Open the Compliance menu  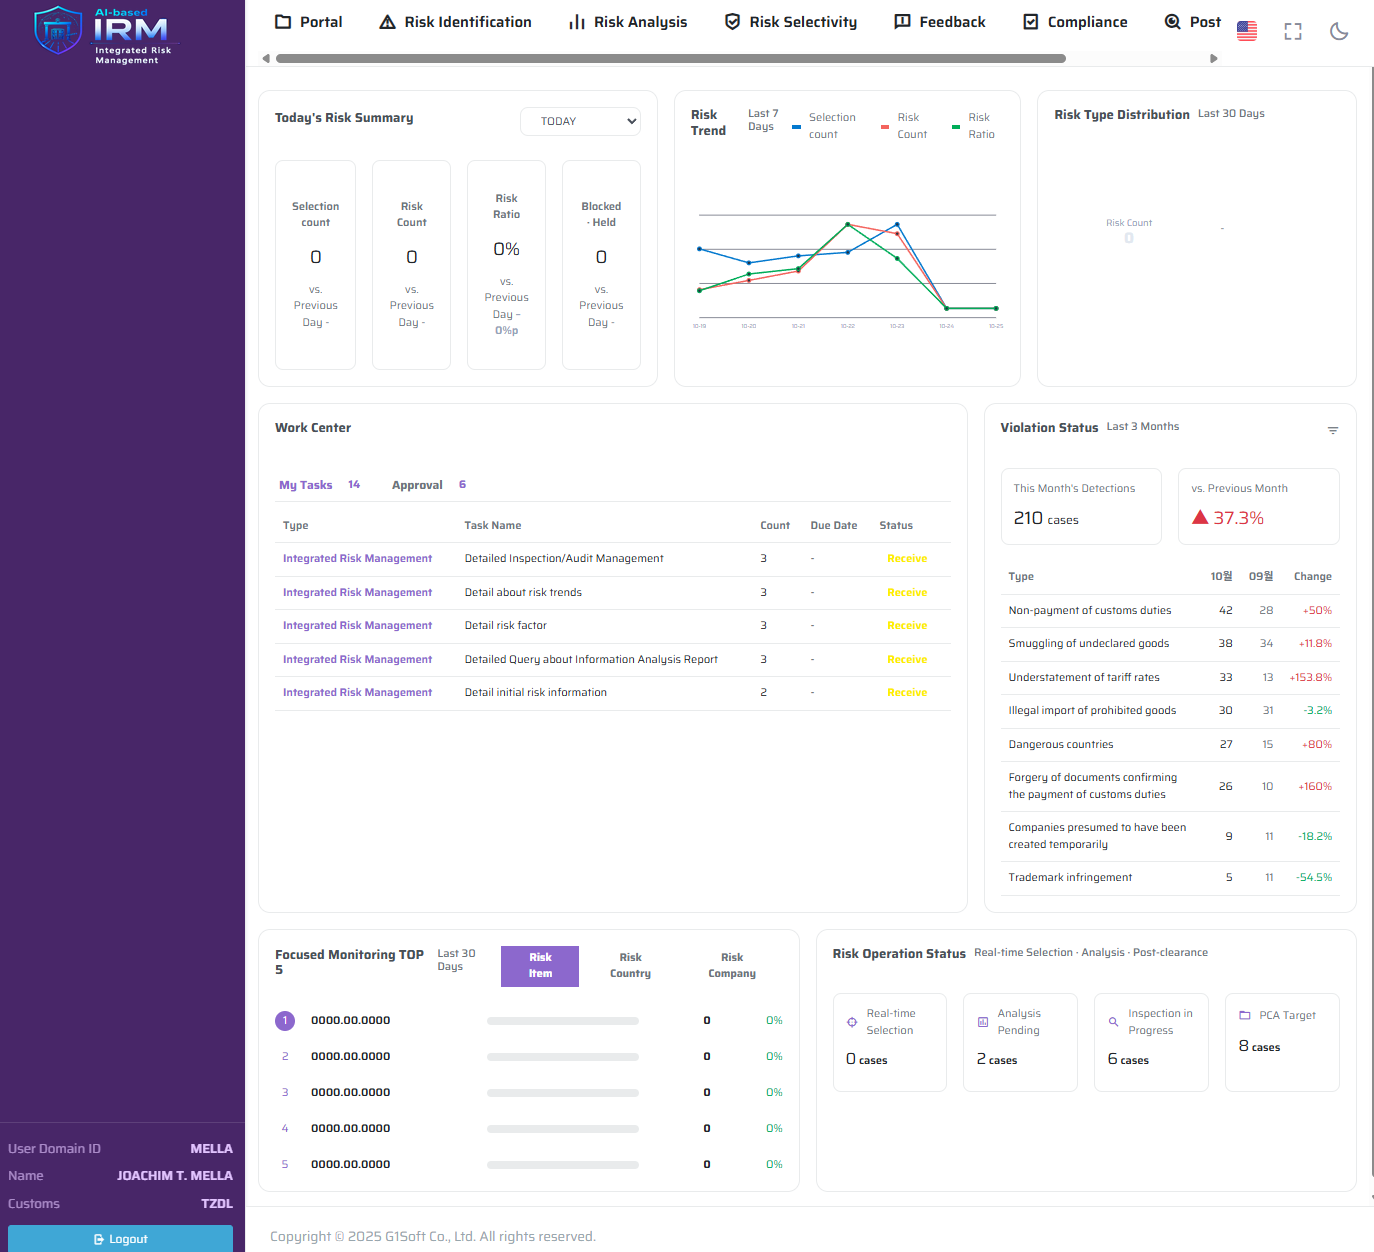(x=1075, y=22)
